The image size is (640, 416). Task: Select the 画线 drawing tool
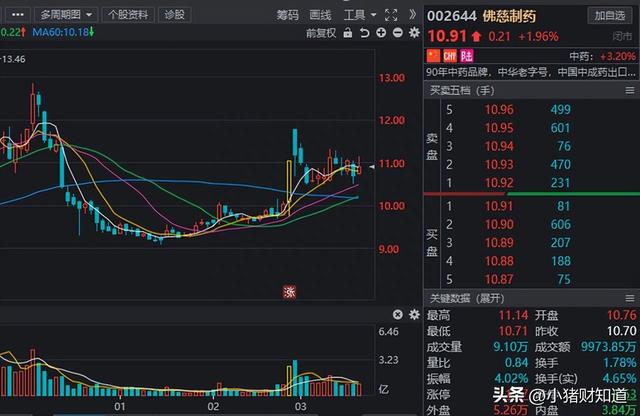pyautogui.click(x=320, y=16)
